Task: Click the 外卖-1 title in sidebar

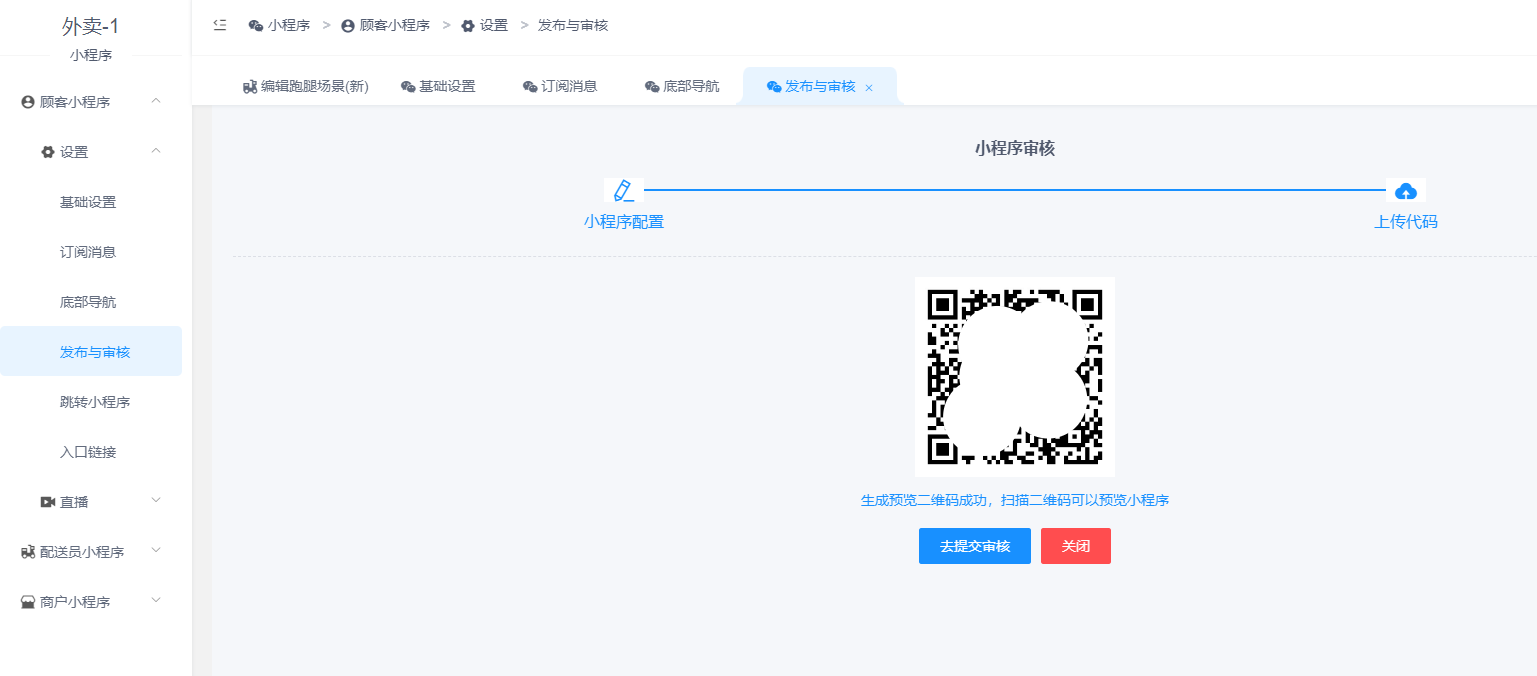Action: pos(91,27)
